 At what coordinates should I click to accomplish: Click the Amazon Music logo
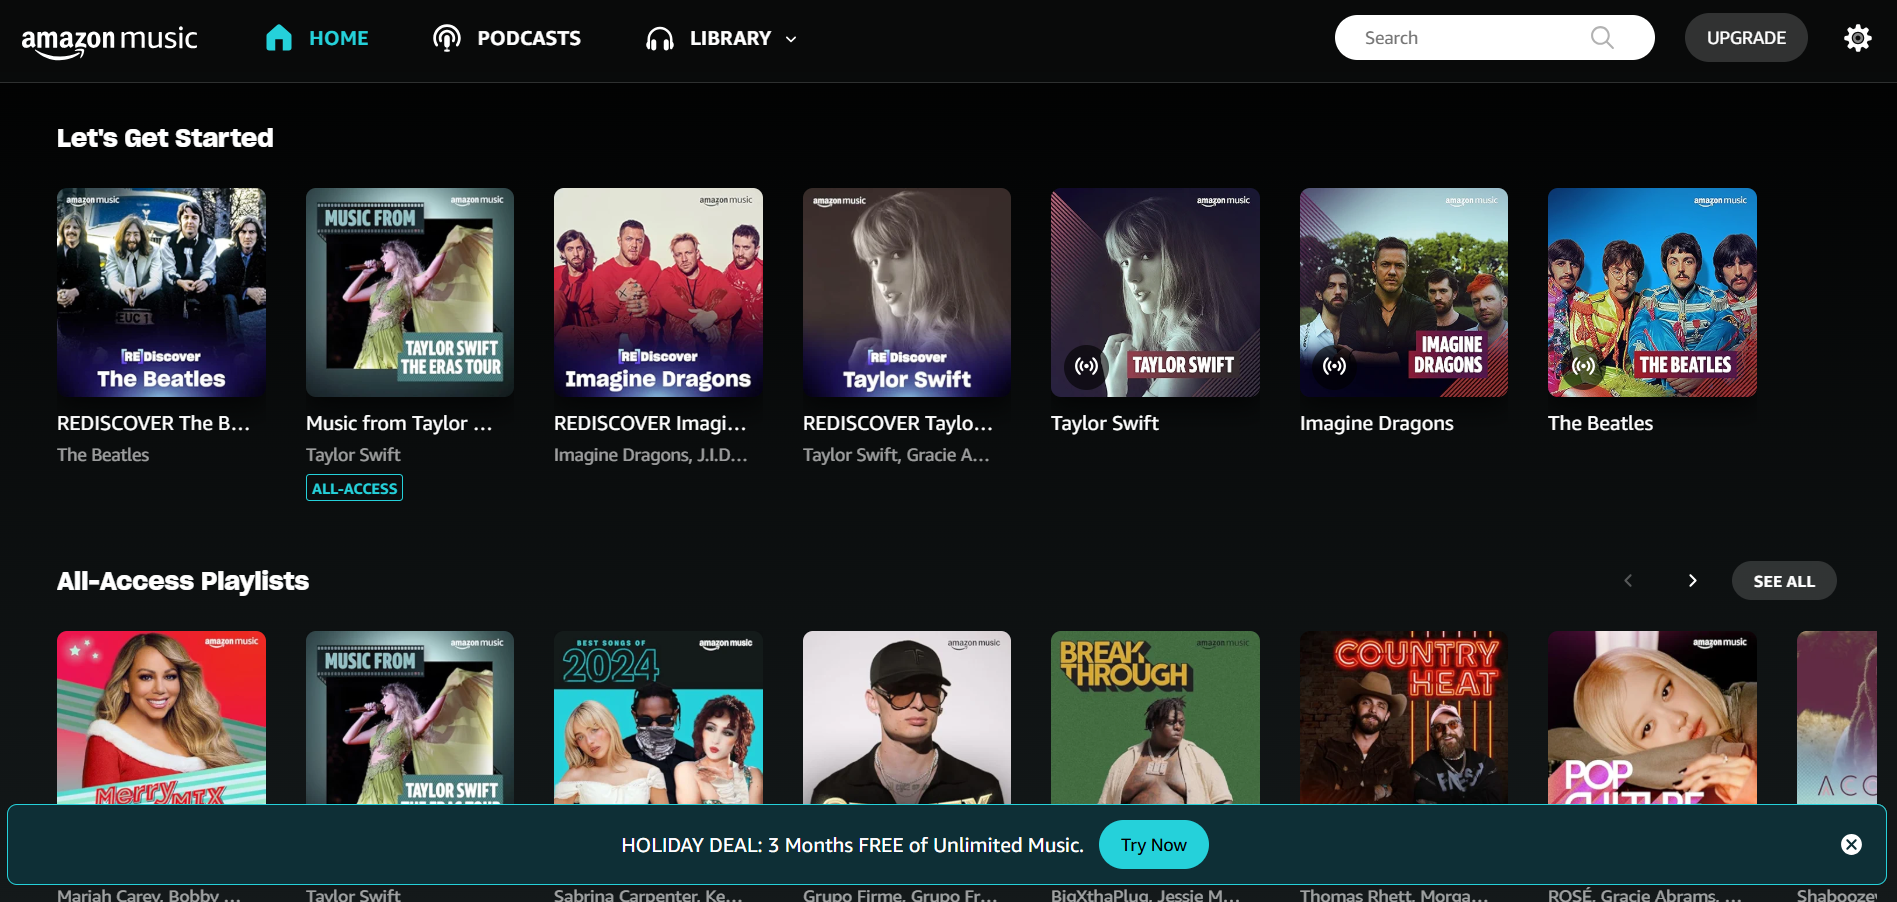[x=110, y=41]
